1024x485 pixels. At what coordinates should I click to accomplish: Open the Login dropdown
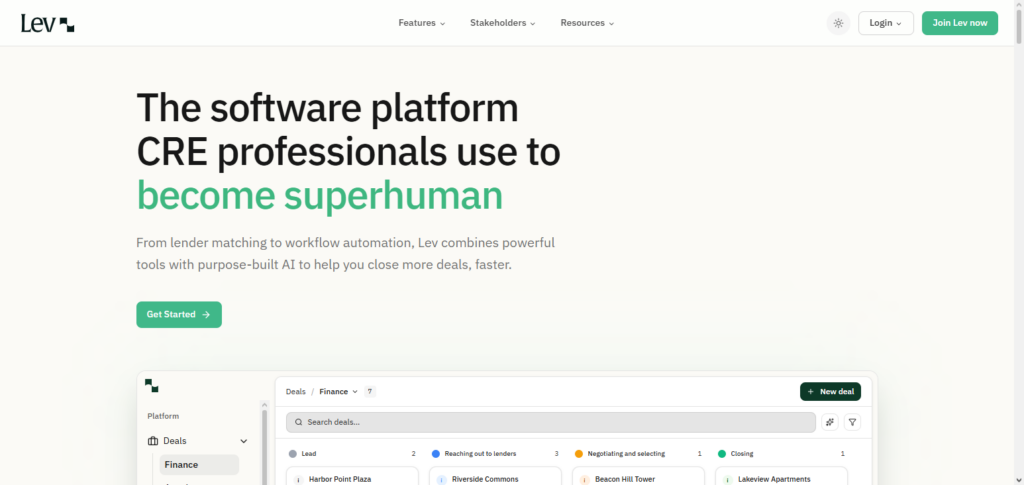point(885,23)
